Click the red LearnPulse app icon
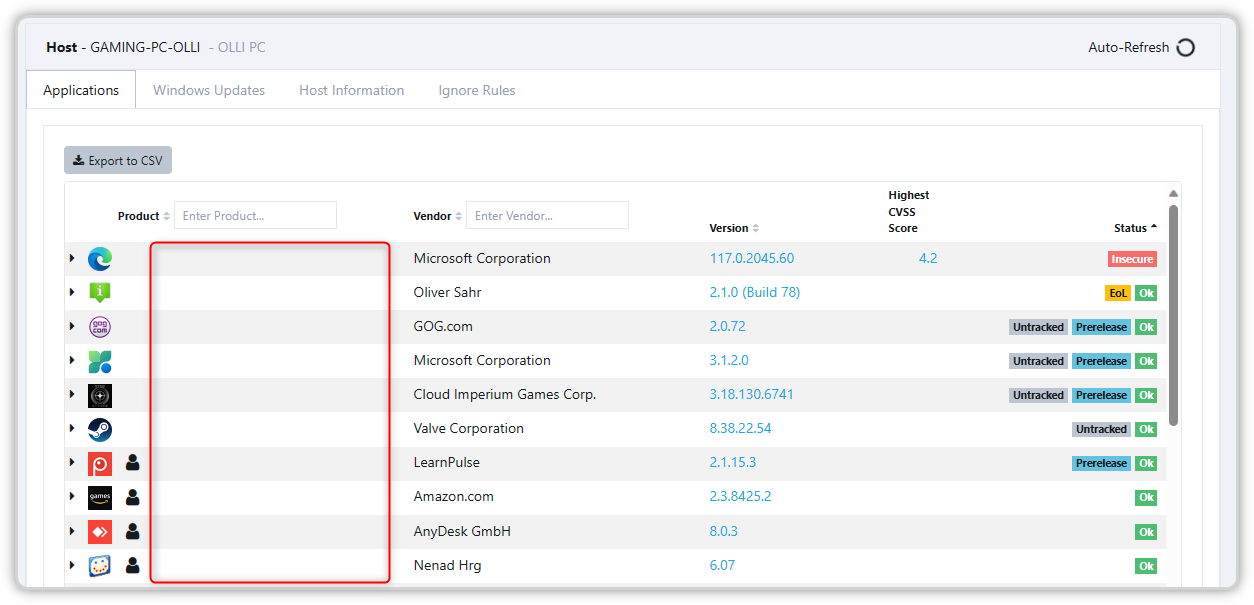The width and height of the screenshot is (1254, 605). (x=100, y=463)
